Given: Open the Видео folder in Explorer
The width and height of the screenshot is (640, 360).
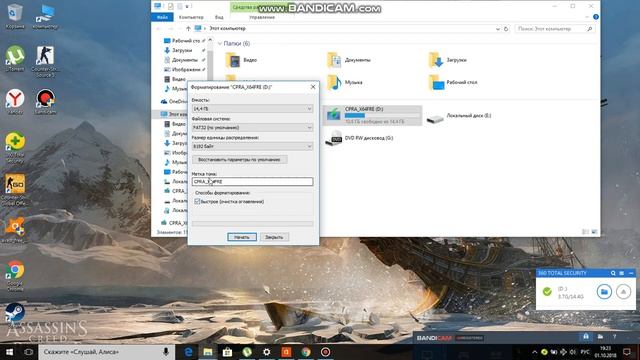Looking at the screenshot, I should coord(241,60).
